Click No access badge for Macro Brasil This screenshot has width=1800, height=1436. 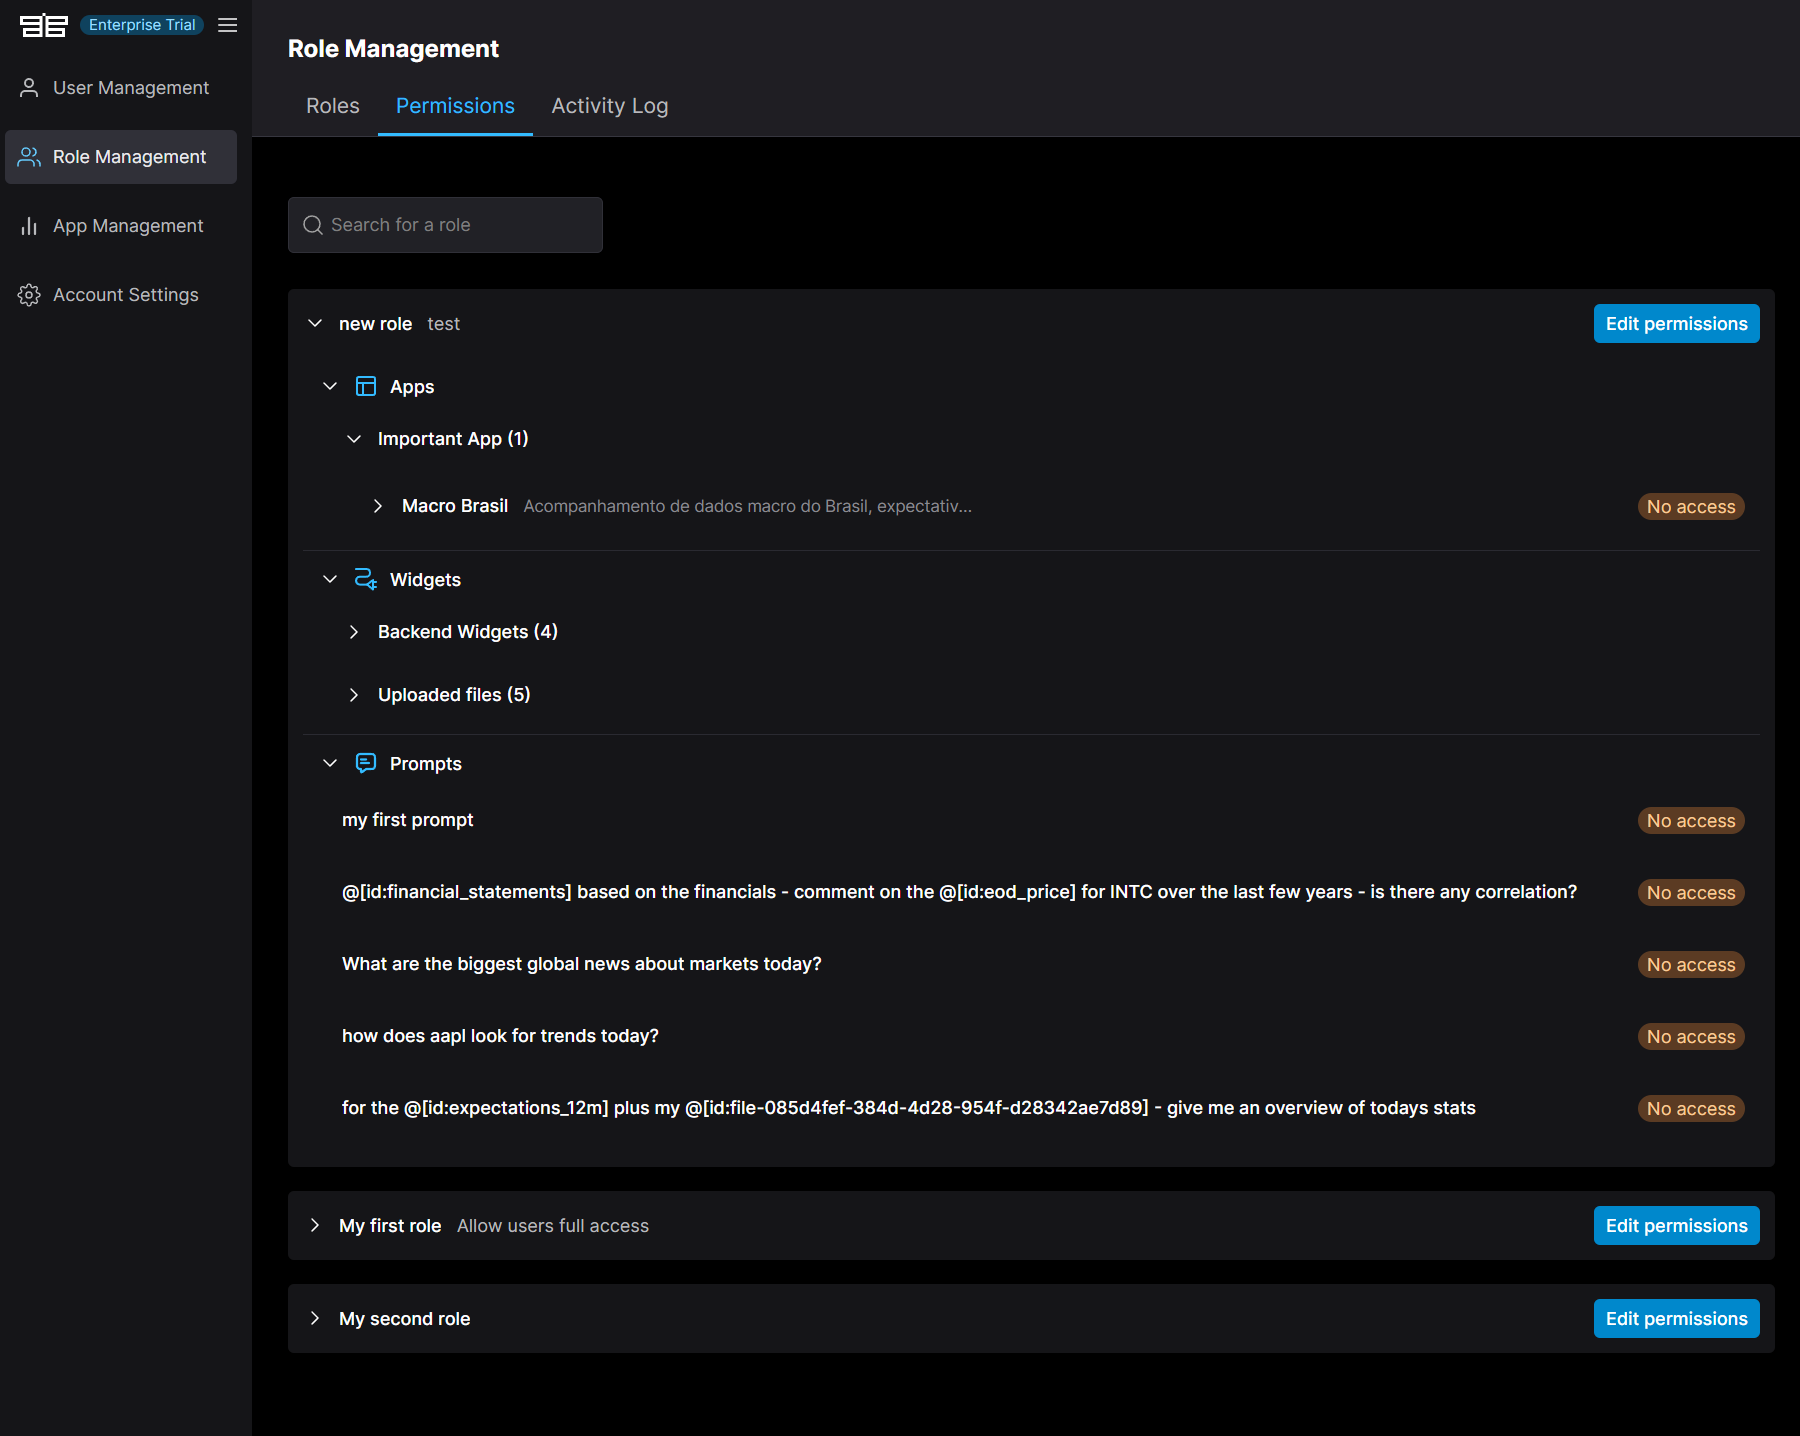(1691, 507)
